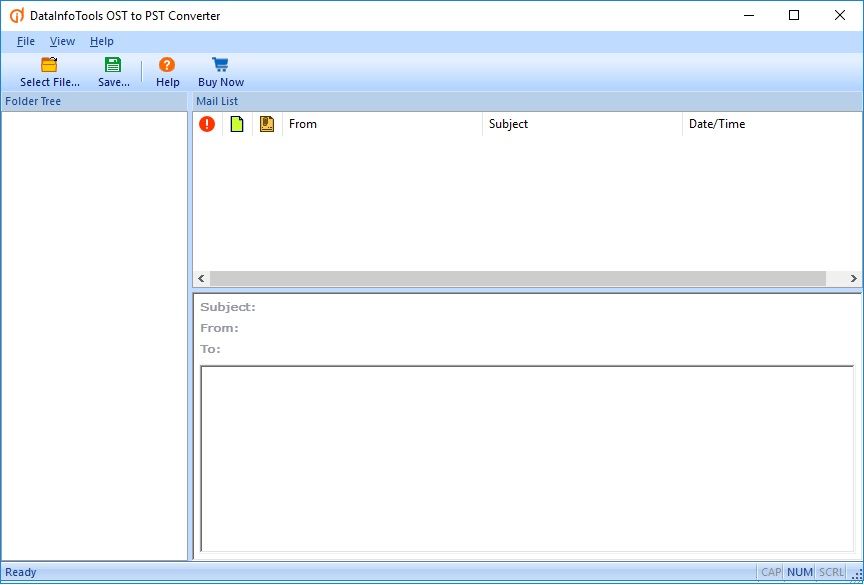Click the Save toolbar button
The height and width of the screenshot is (585, 864).
click(114, 72)
